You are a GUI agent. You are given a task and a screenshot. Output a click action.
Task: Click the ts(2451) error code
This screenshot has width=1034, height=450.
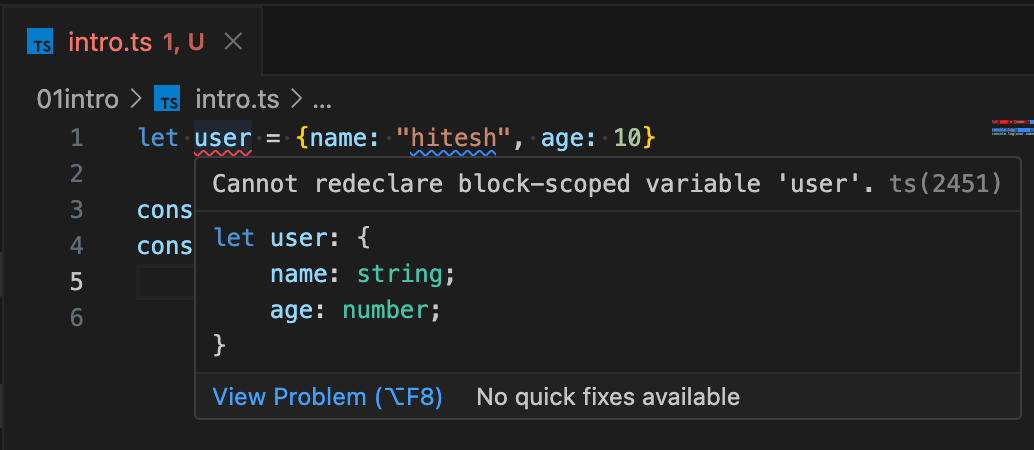(946, 184)
